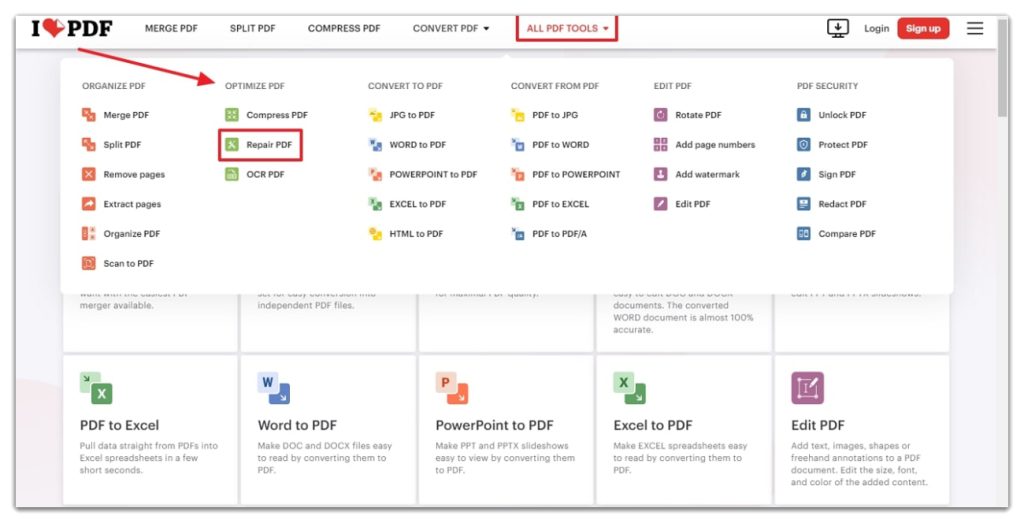Open the Word to PDF tool card

pyautogui.click(x=328, y=429)
